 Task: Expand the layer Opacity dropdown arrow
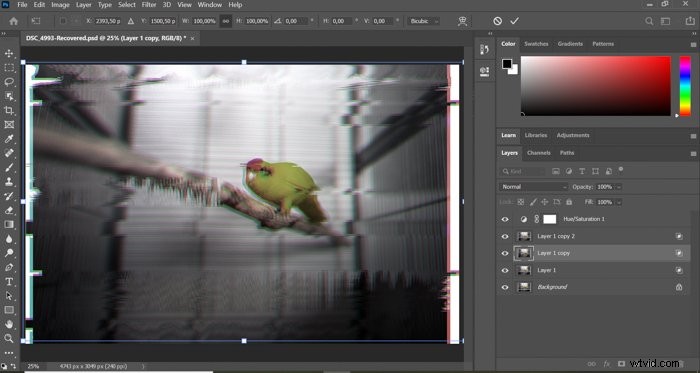(x=618, y=187)
